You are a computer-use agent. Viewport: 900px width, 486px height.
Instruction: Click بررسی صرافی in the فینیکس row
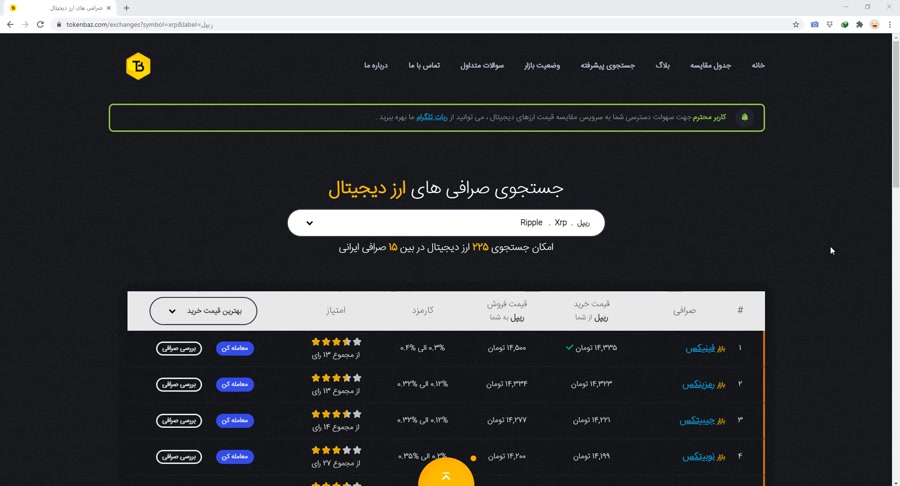click(179, 348)
